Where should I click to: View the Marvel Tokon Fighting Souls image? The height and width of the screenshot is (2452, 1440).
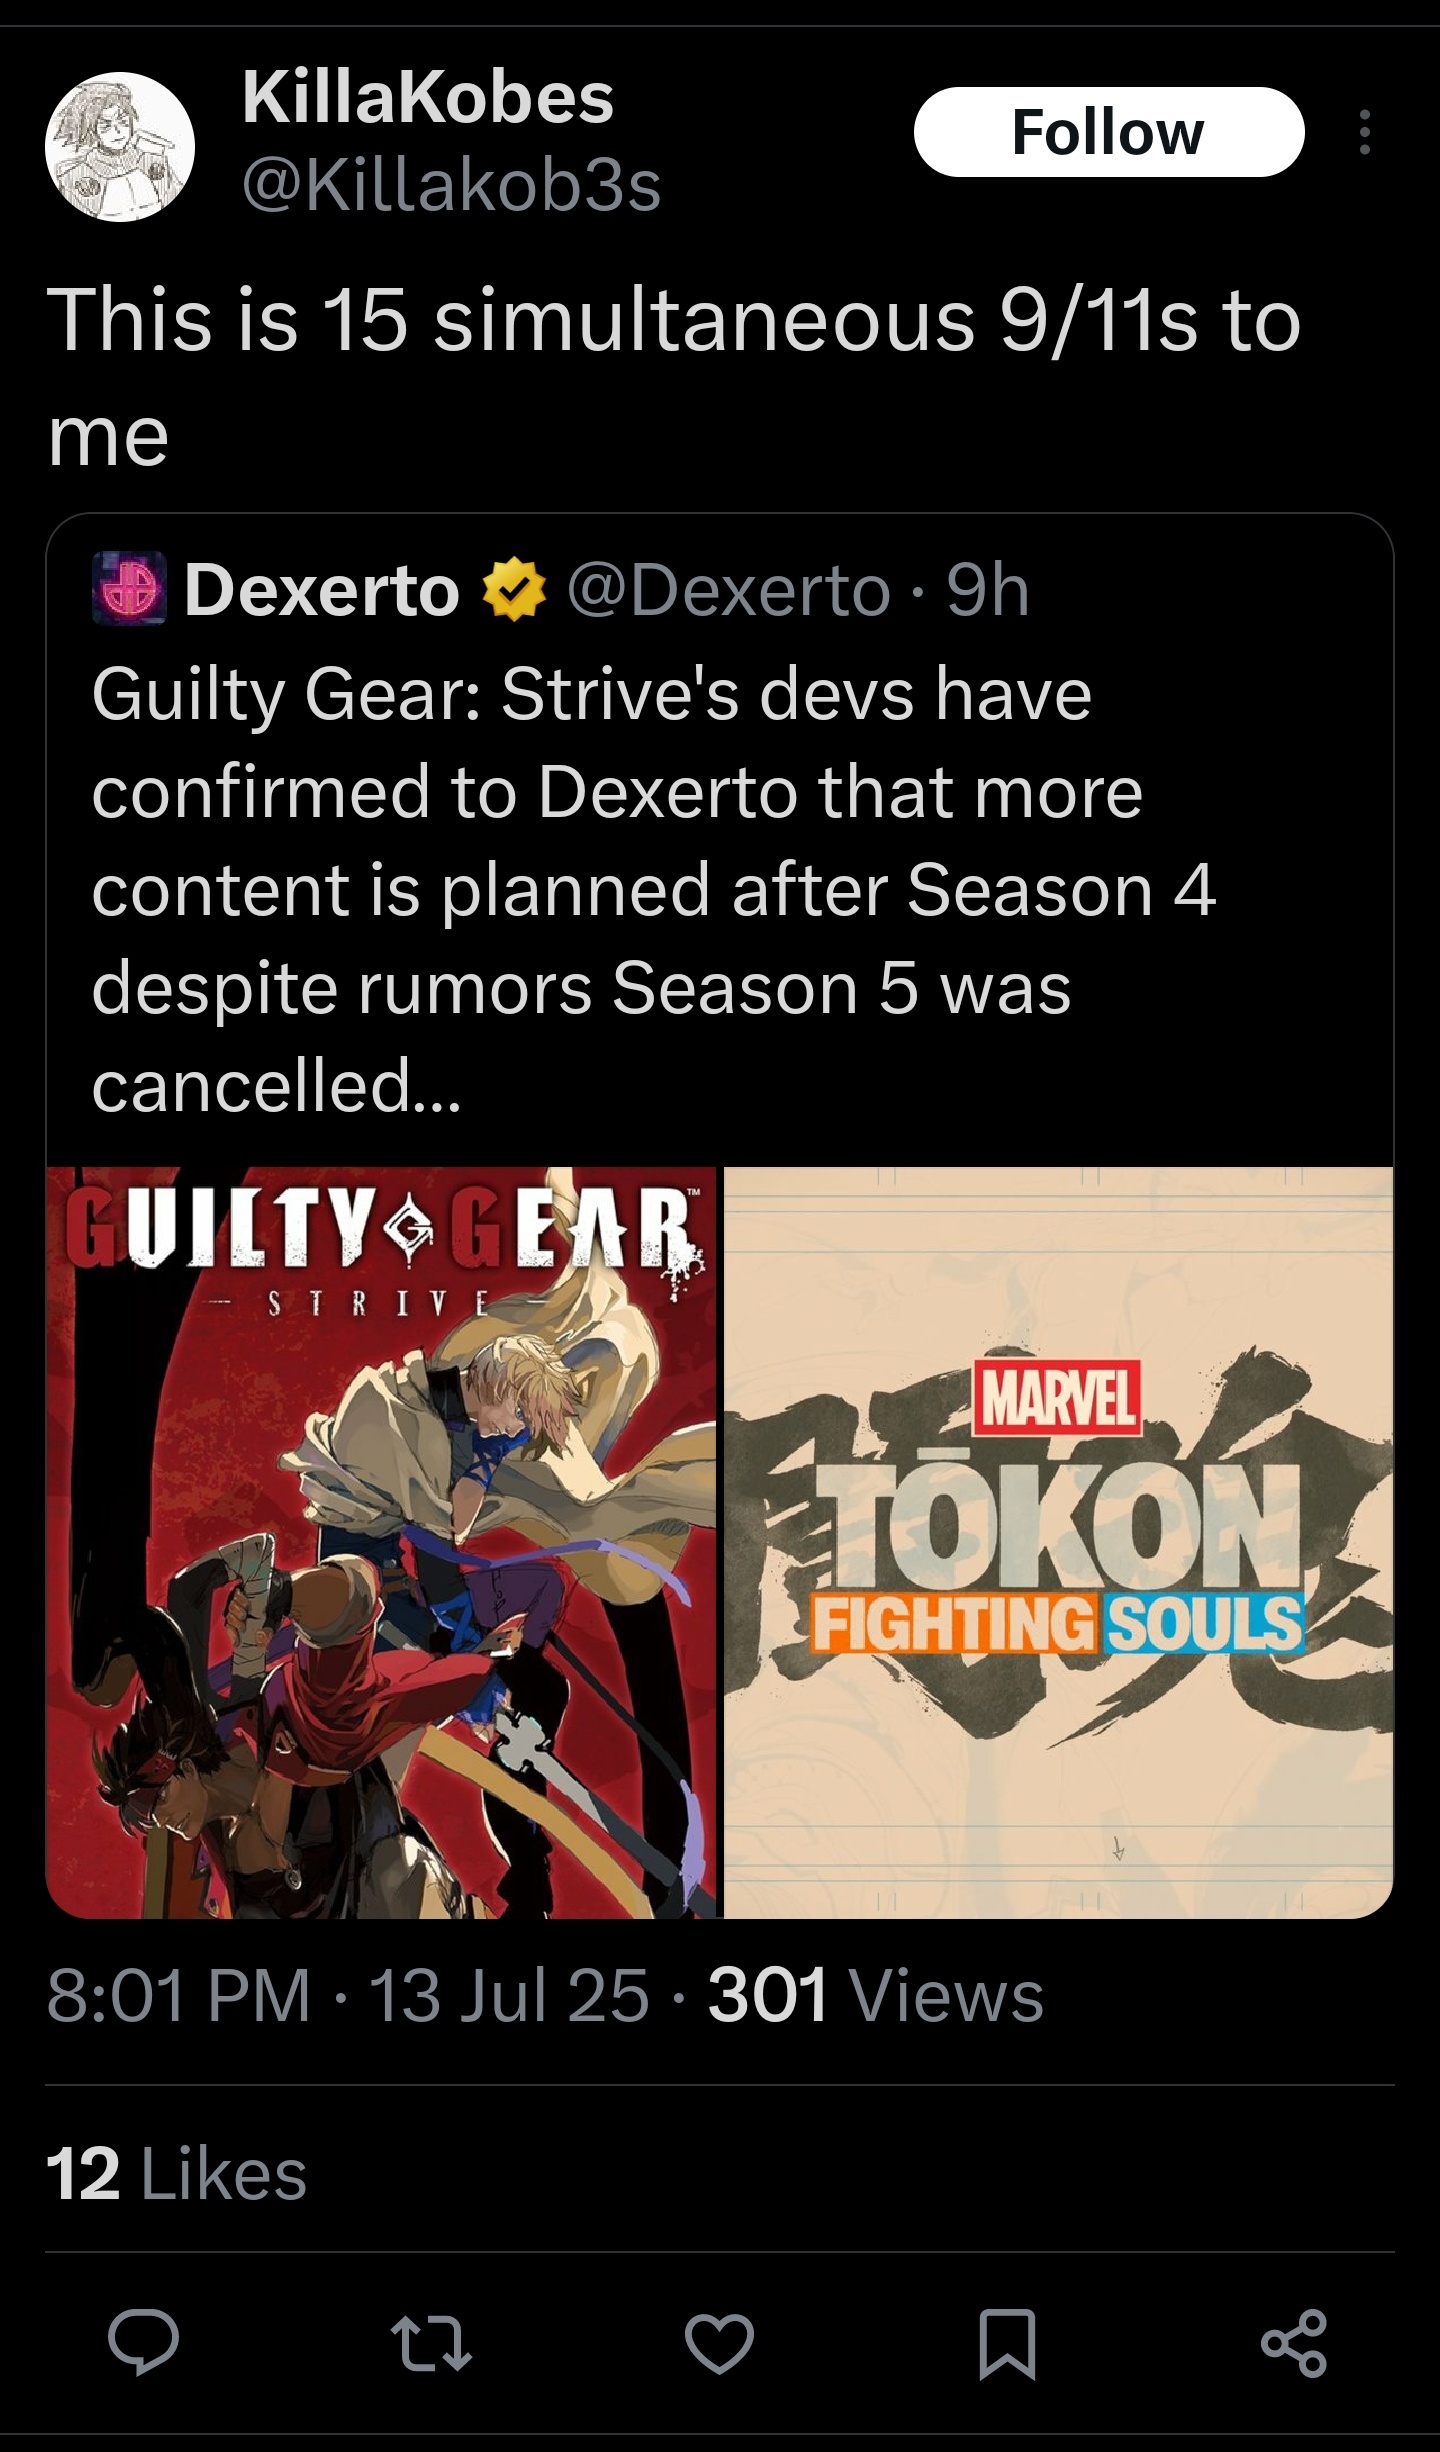click(x=1058, y=1542)
